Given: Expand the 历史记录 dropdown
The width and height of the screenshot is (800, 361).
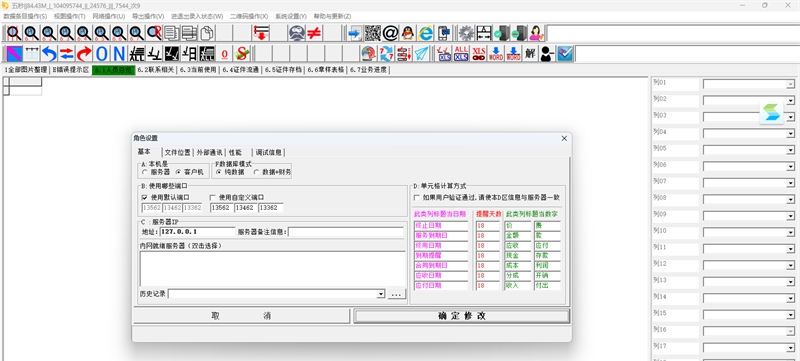Looking at the screenshot, I should pos(381,294).
